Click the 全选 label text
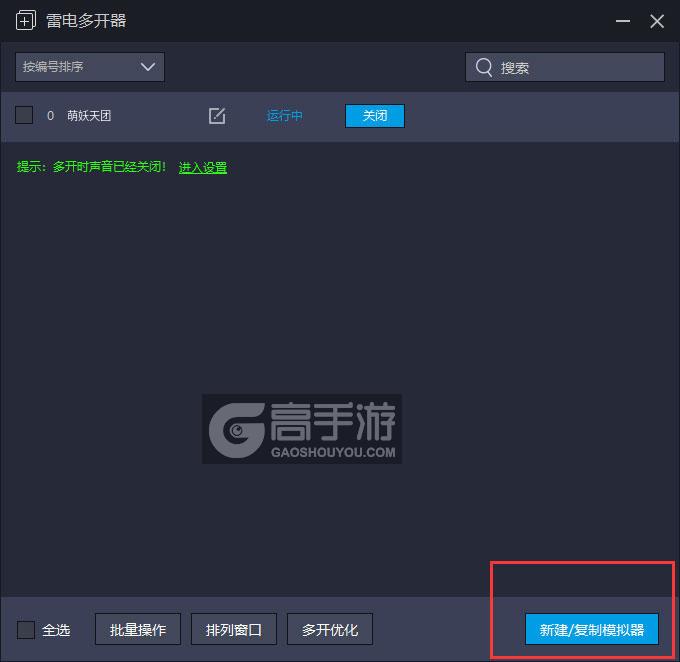 56,630
